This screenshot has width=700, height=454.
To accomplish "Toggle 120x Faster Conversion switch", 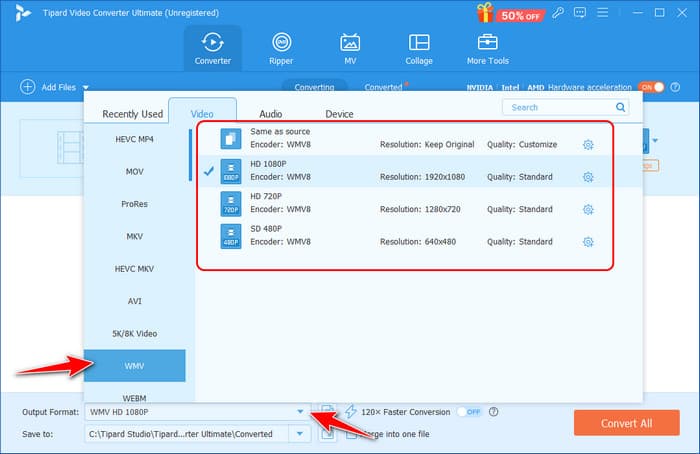I will 468,411.
